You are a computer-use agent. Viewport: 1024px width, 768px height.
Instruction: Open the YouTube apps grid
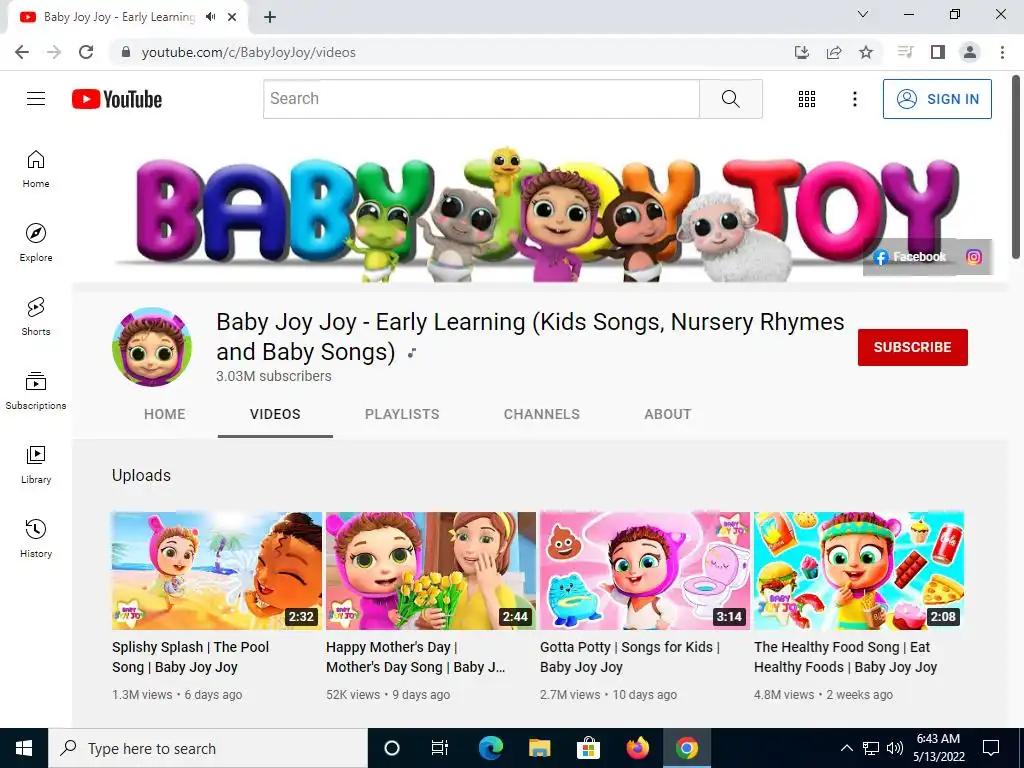click(x=807, y=99)
